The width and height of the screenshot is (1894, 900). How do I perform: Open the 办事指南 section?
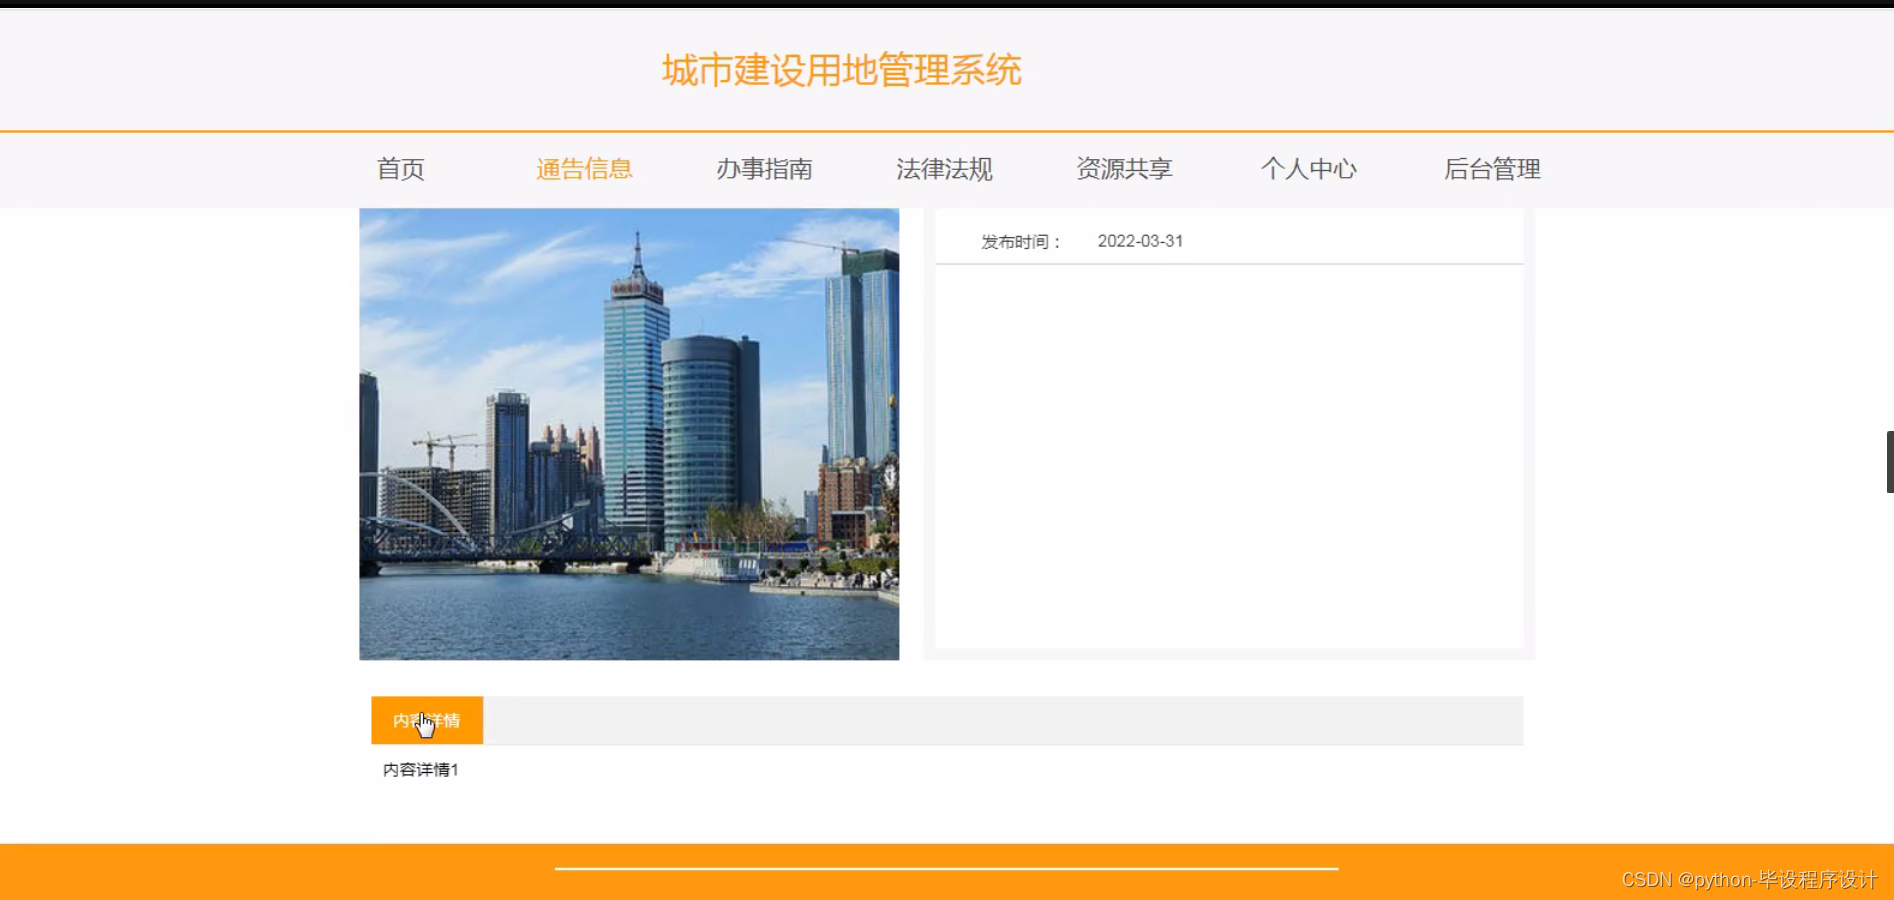point(765,169)
